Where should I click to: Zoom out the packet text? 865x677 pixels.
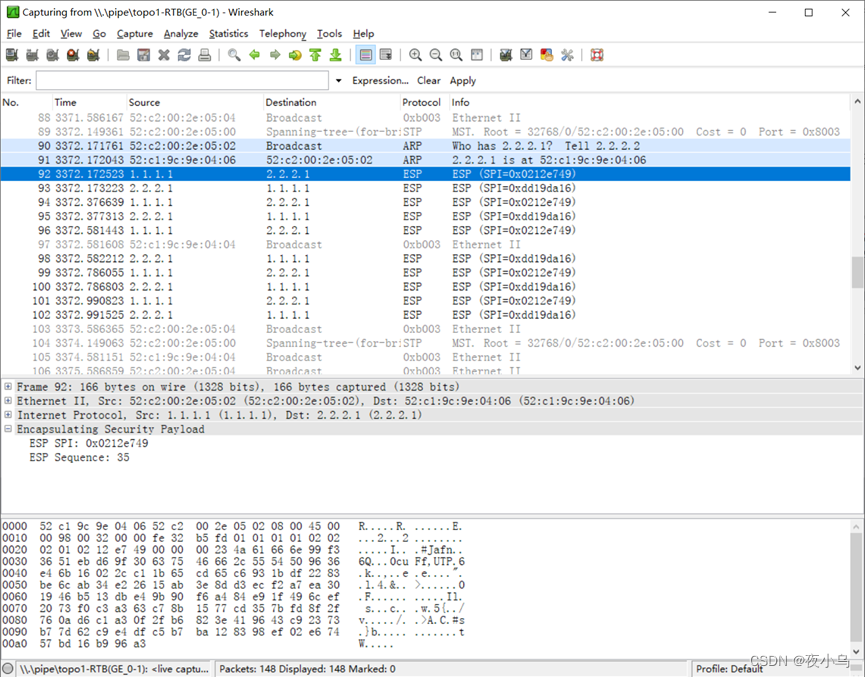click(436, 55)
